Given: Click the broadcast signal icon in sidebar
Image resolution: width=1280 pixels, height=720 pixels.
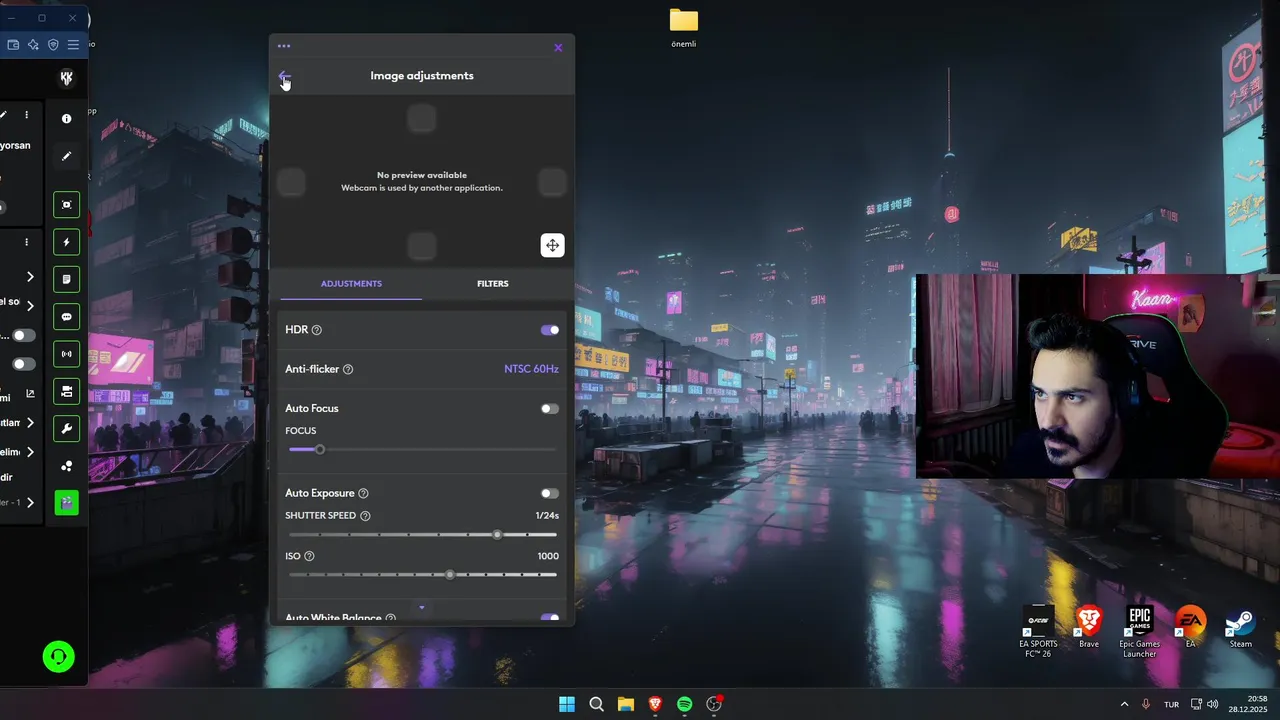Looking at the screenshot, I should [66, 354].
